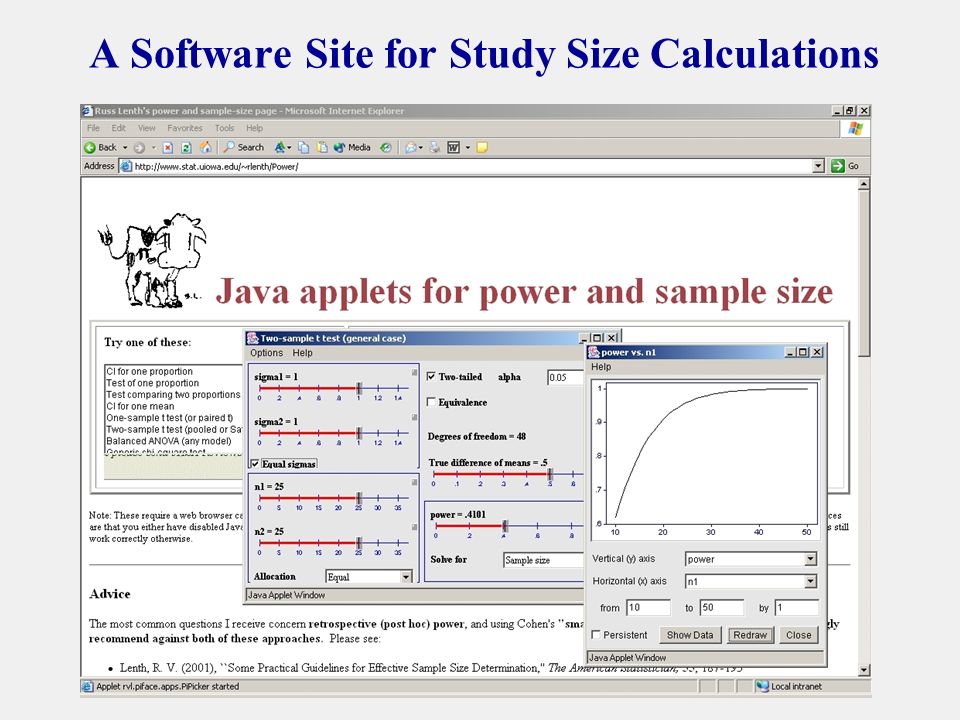Click the green Go arrow button
Screen dimensions: 960x720
click(838, 166)
